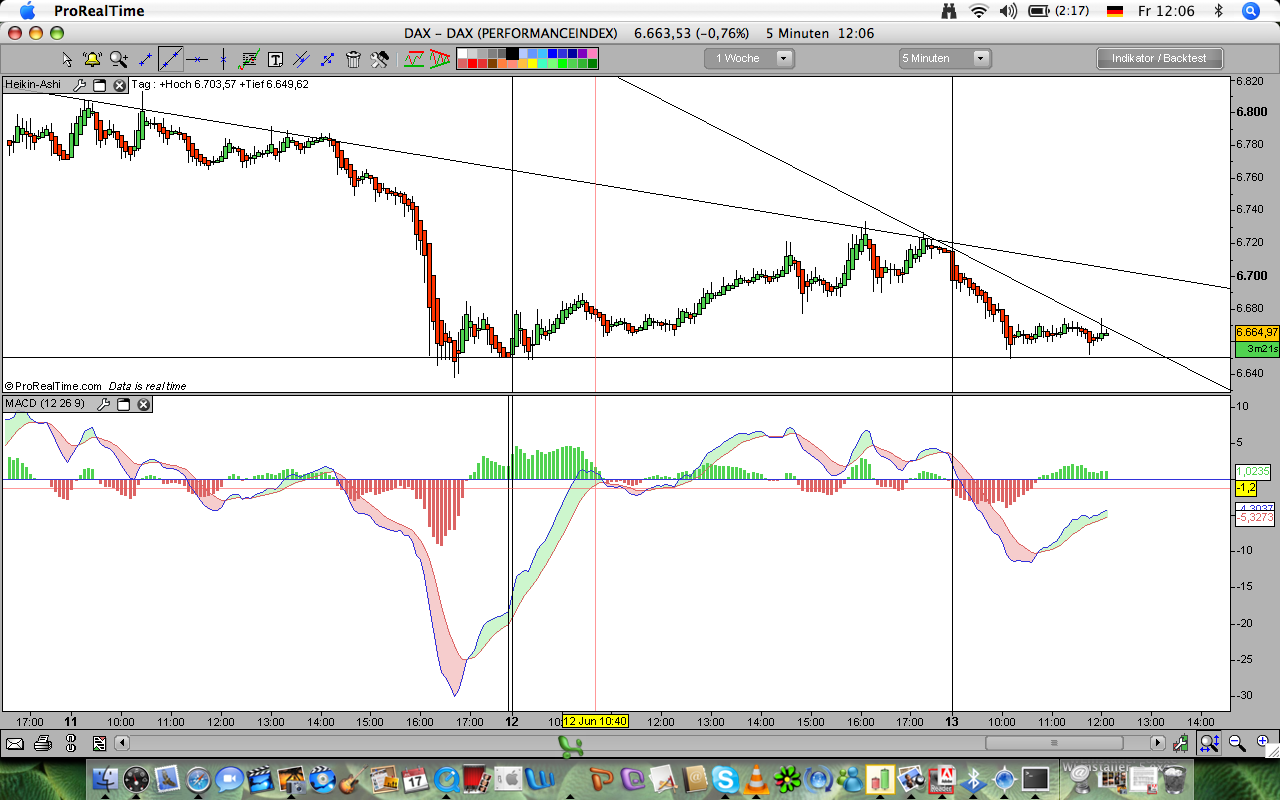Close the MACD indicator panel
The width and height of the screenshot is (1280, 800).
[144, 404]
